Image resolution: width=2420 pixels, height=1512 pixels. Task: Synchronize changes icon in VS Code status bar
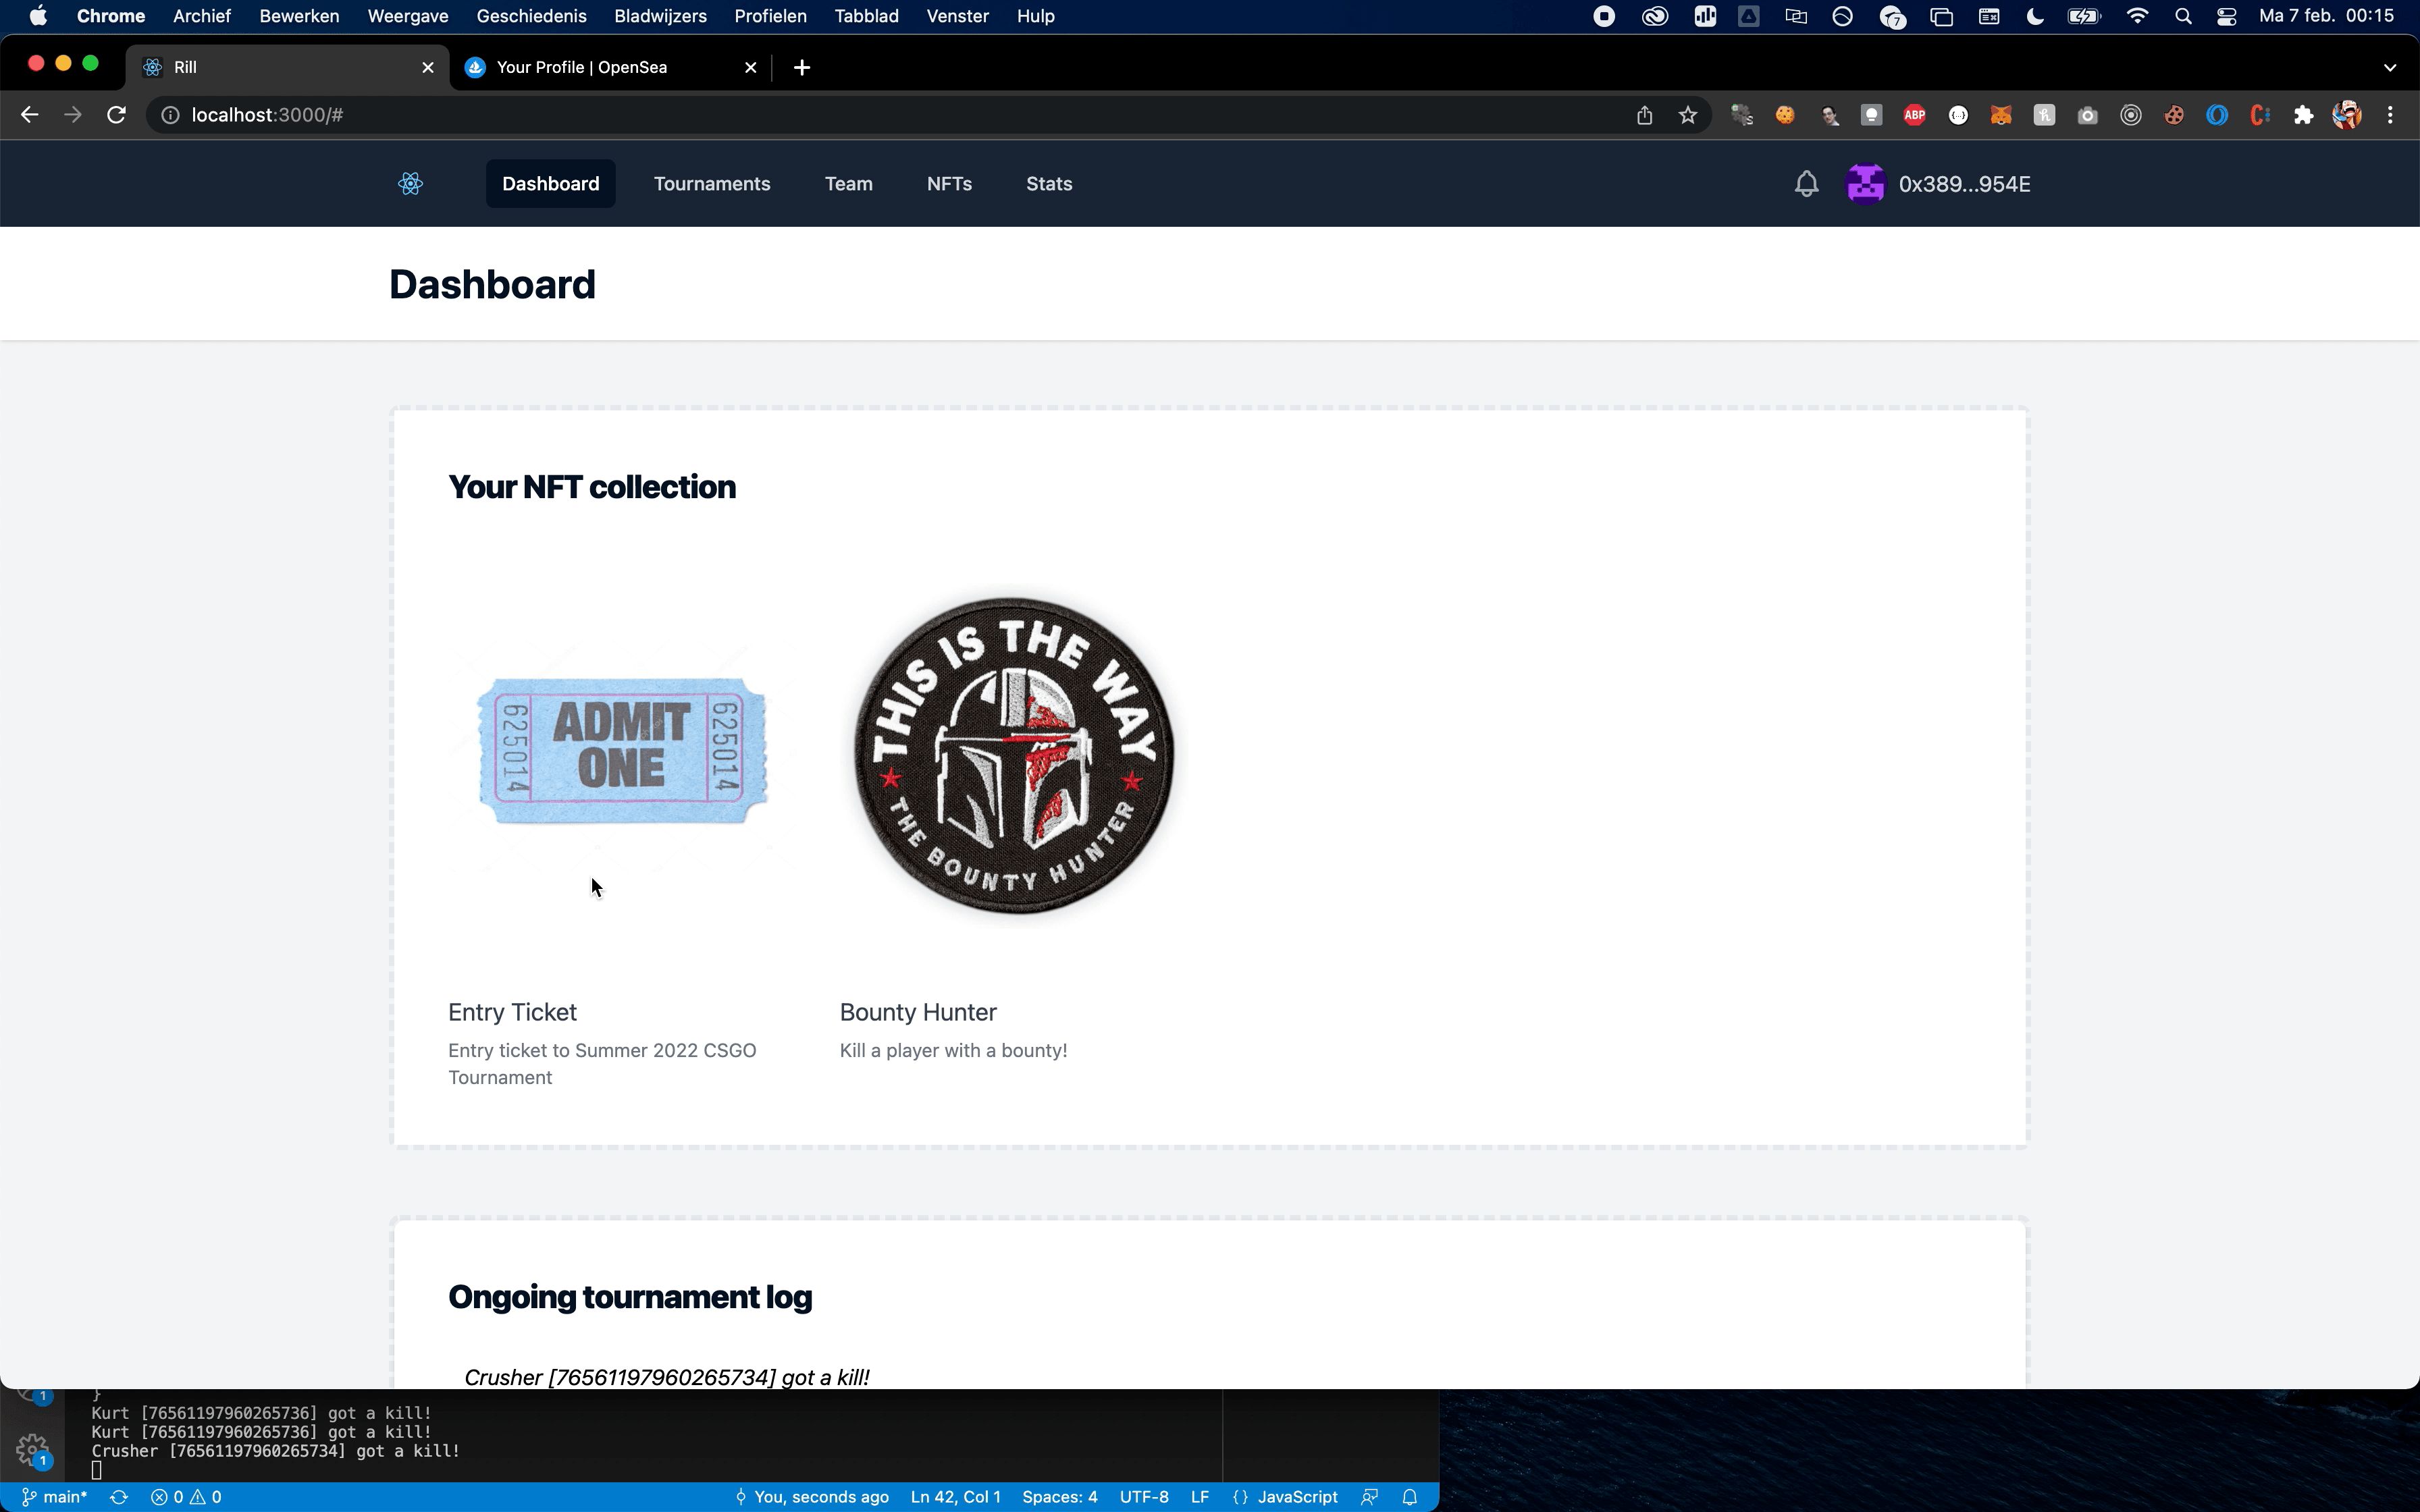pyautogui.click(x=118, y=1497)
